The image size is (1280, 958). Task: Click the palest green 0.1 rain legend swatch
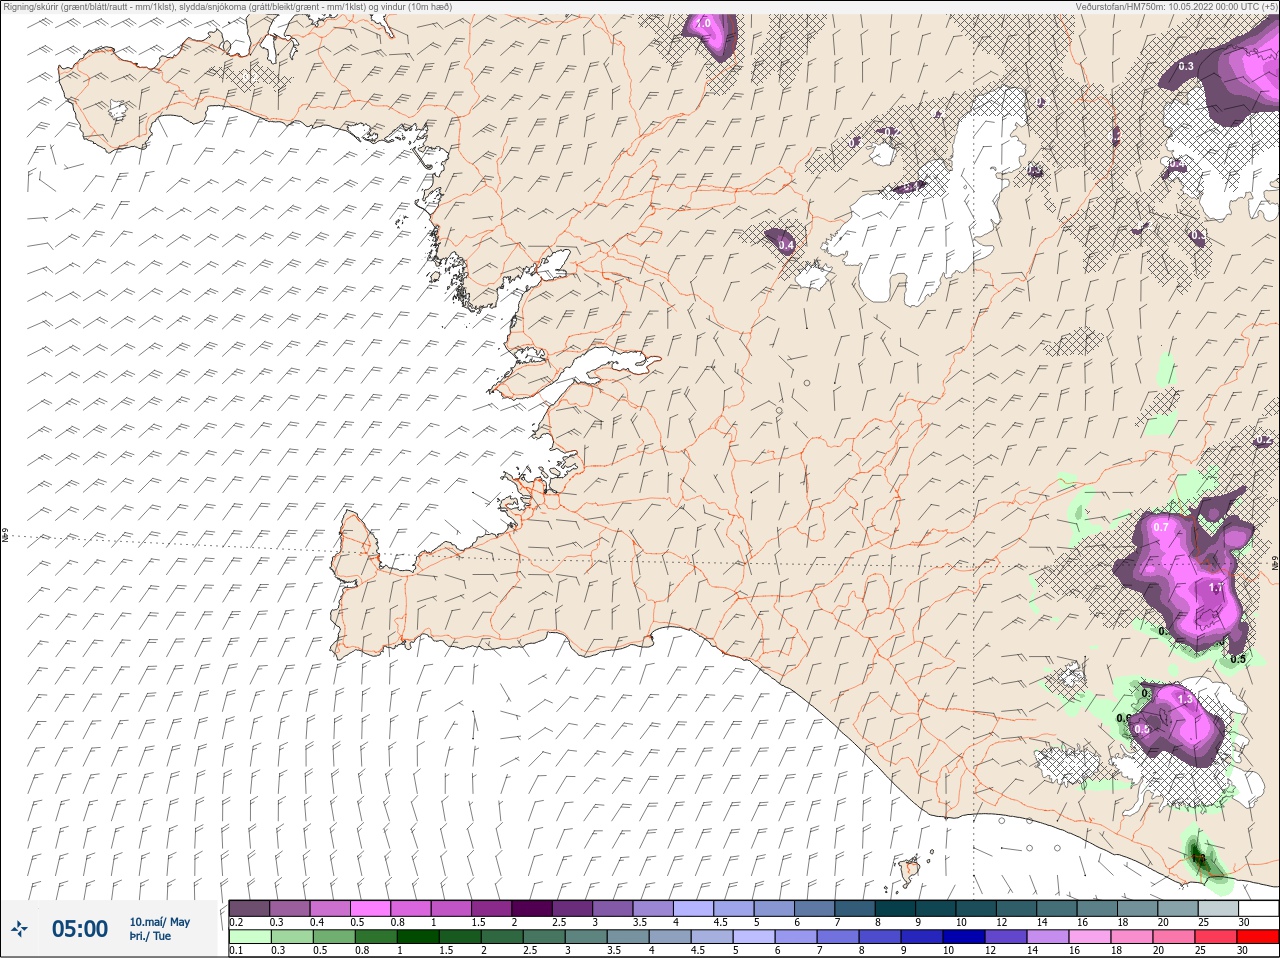click(249, 936)
